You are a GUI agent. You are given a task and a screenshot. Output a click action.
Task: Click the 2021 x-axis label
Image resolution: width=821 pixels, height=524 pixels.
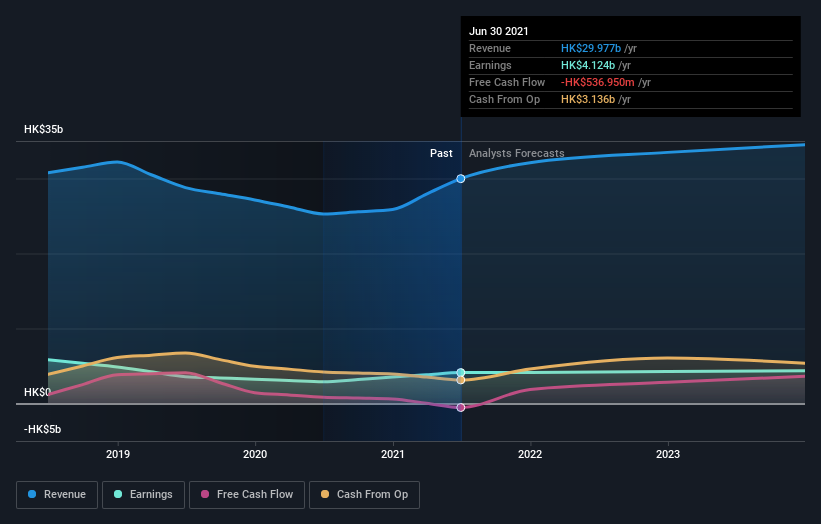[x=393, y=454]
